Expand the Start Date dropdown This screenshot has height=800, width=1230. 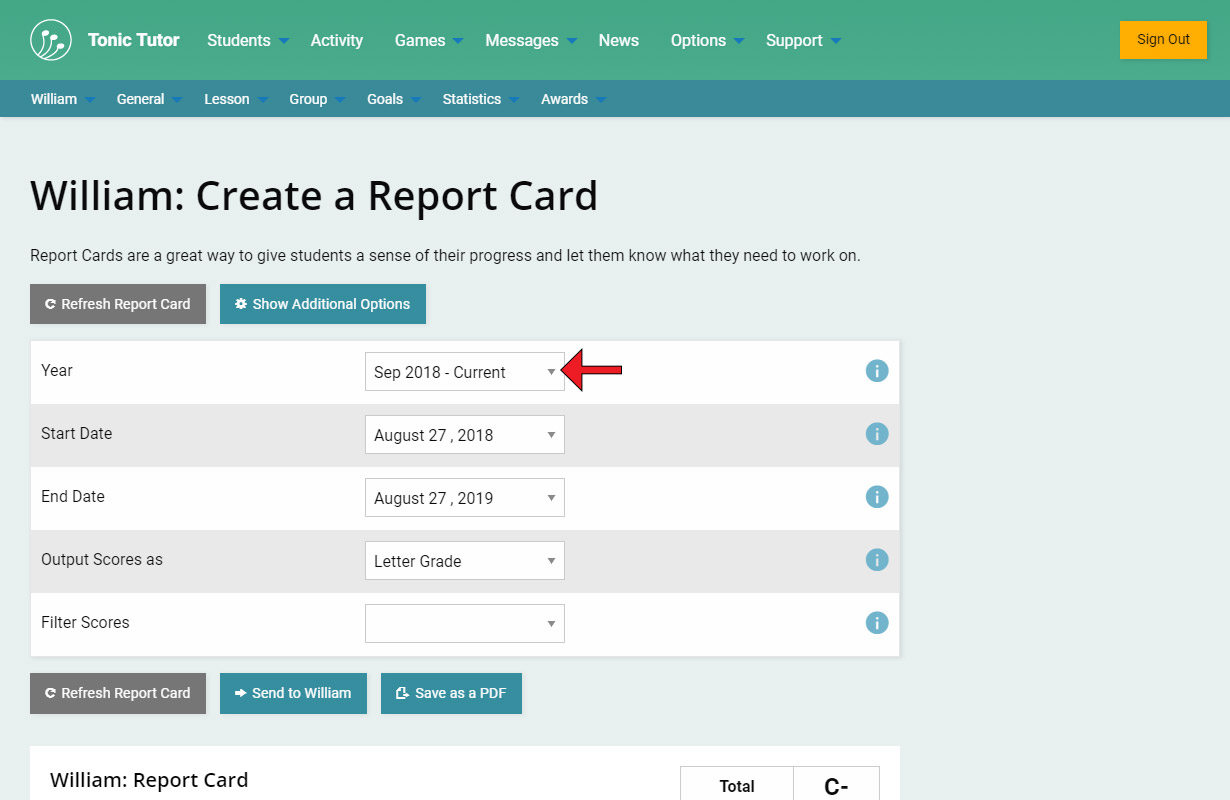(464, 435)
